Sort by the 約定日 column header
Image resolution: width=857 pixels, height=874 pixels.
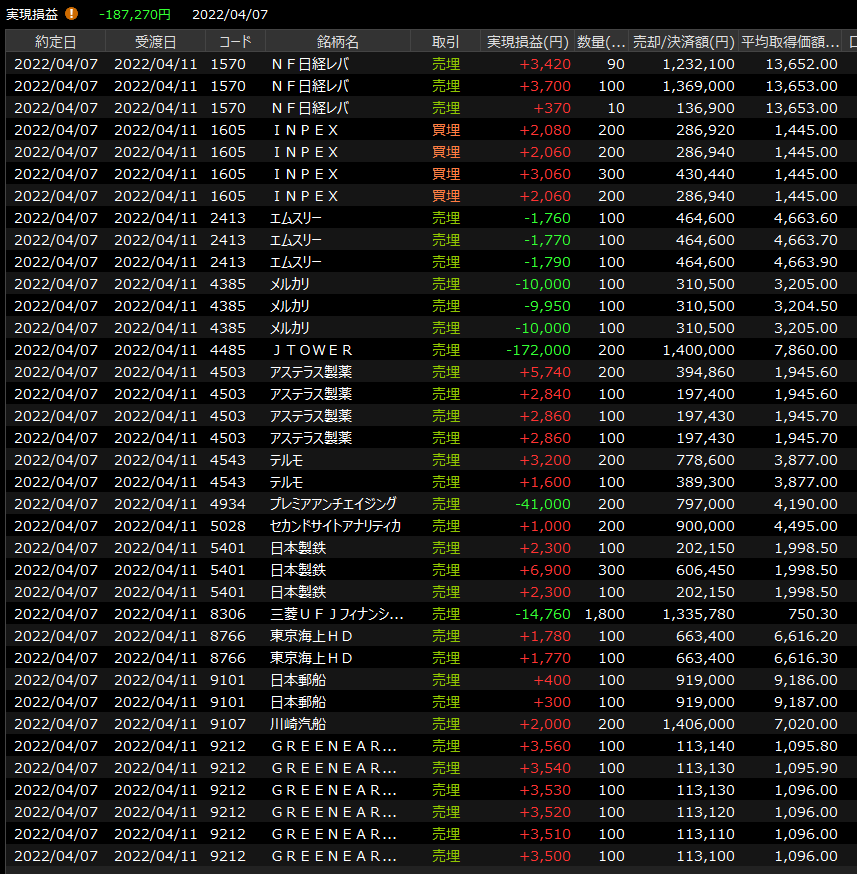[55, 41]
